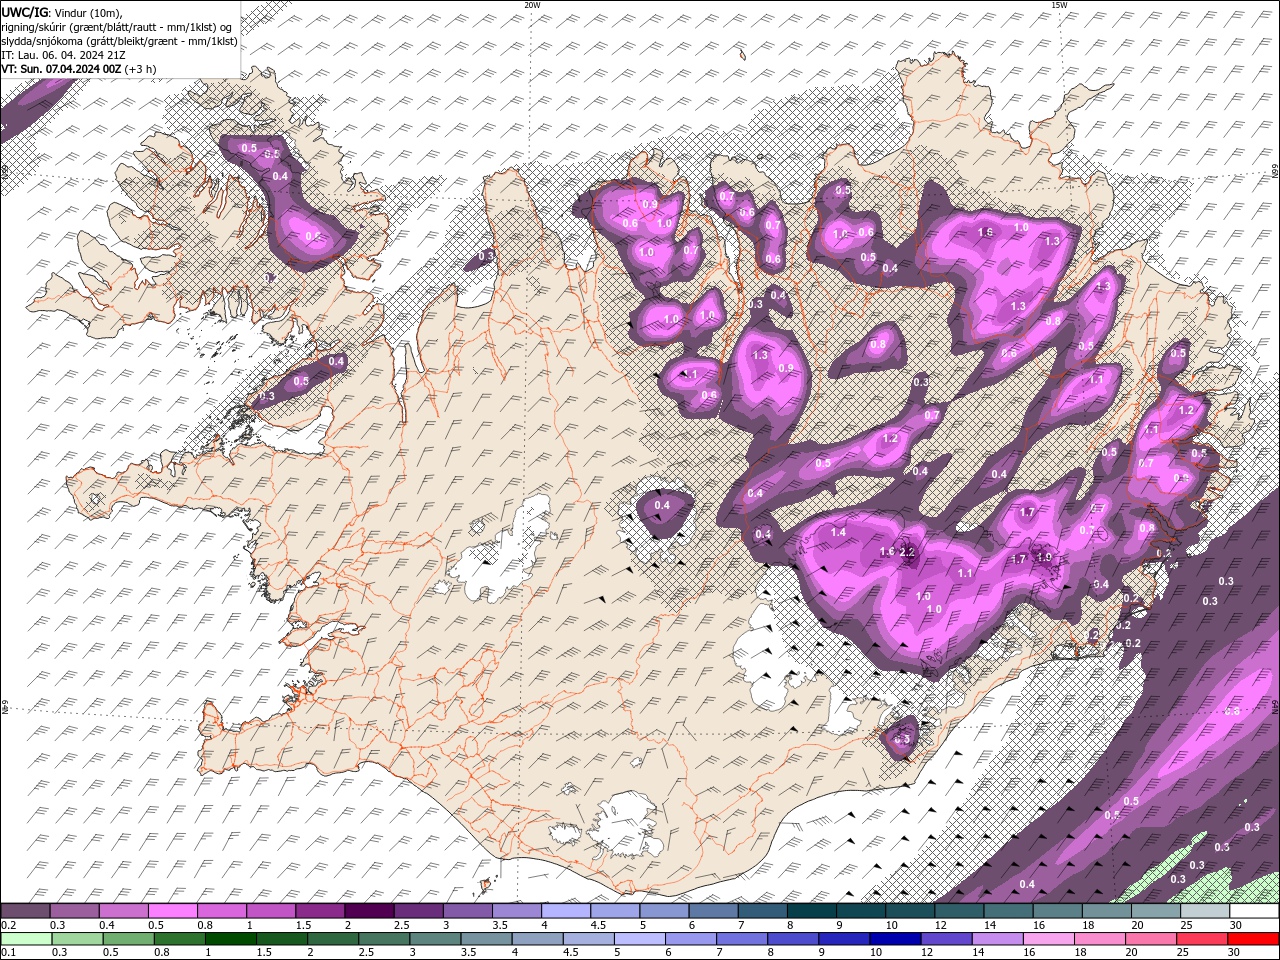Image resolution: width=1280 pixels, height=960 pixels.
Task: Click the '2.2' snowfall value on the map
Action: click(908, 552)
